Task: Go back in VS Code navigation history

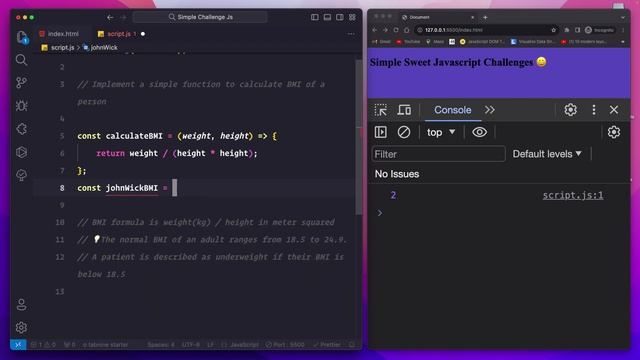Action: tap(110, 17)
